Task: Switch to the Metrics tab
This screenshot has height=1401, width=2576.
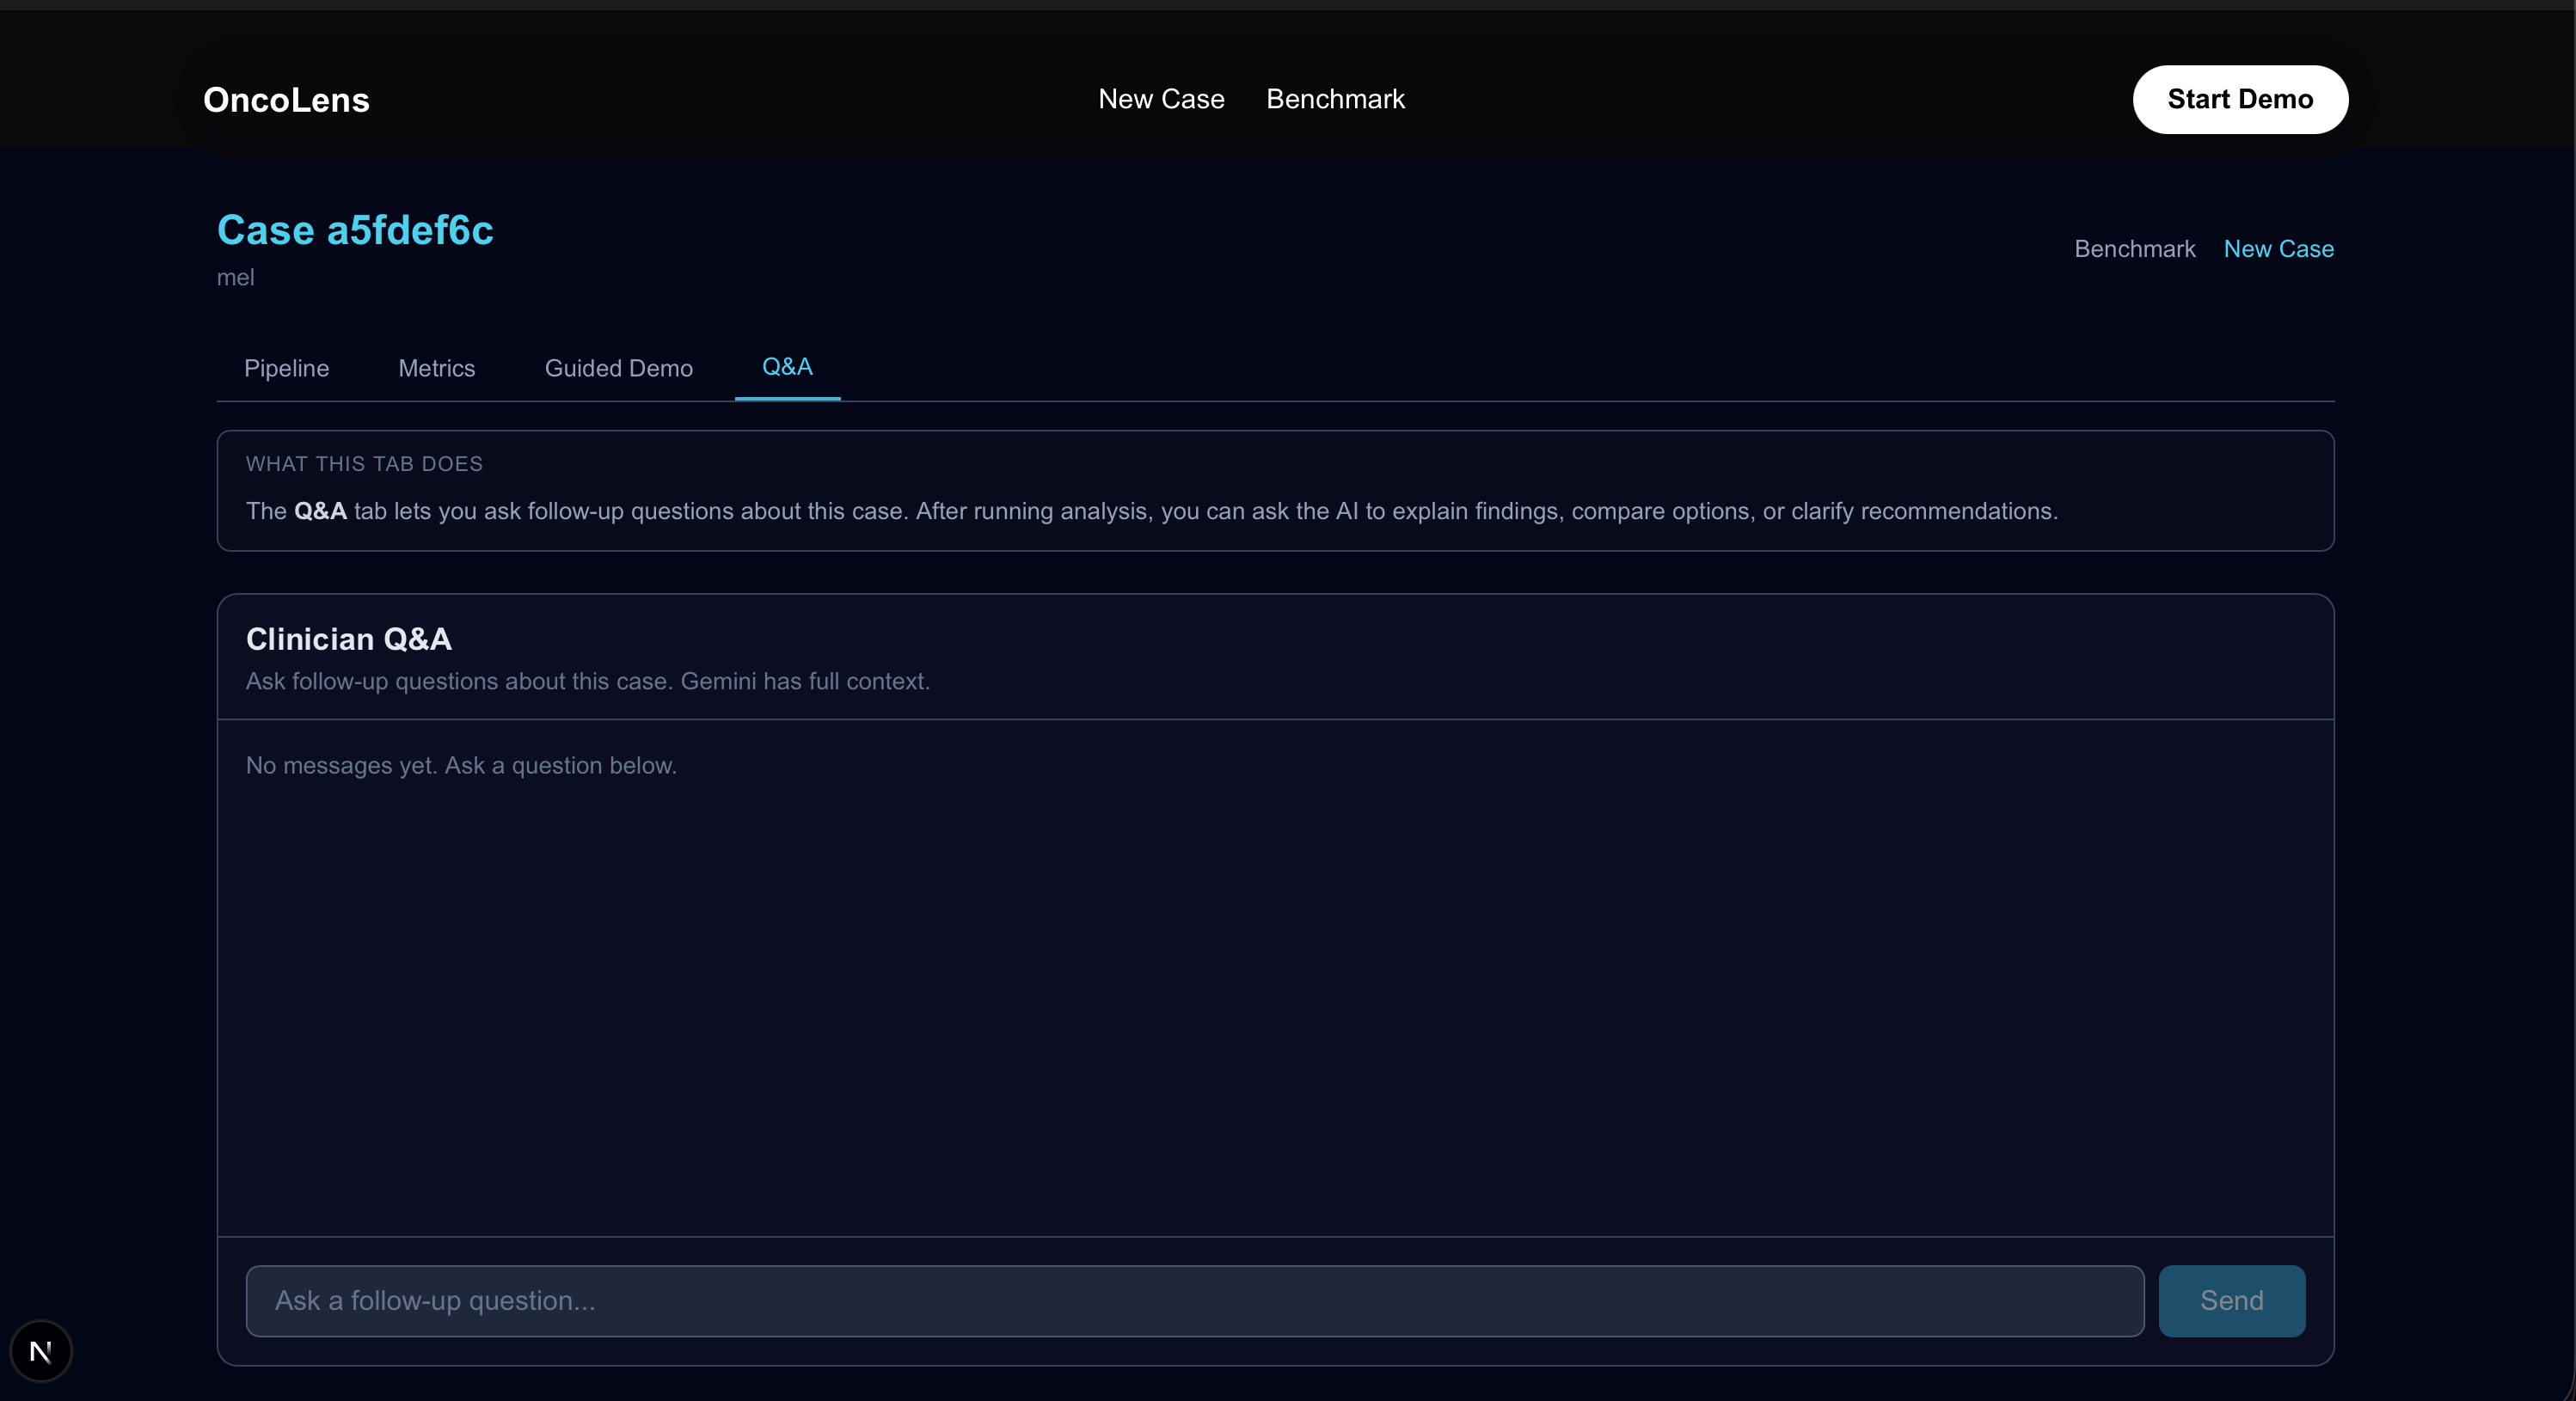Action: [436, 368]
